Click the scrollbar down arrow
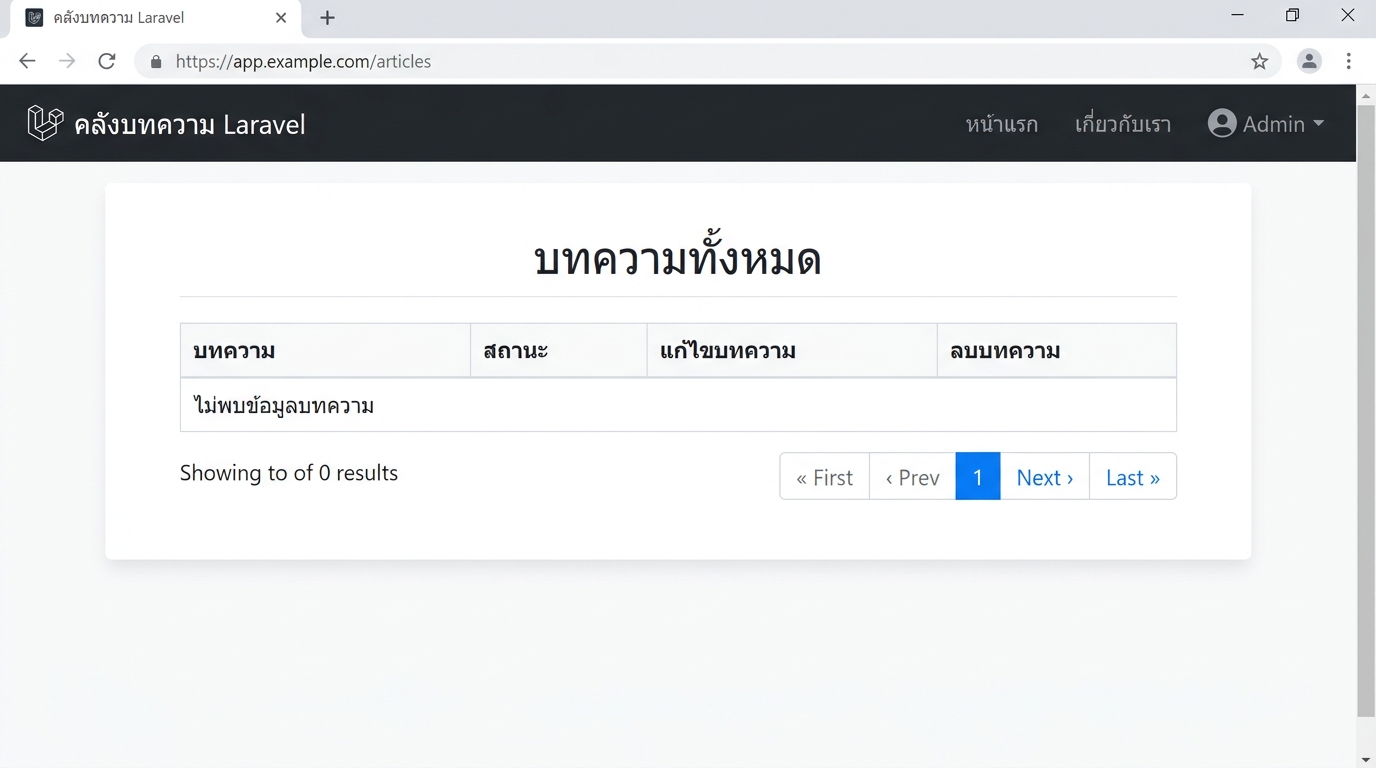The width and height of the screenshot is (1376, 768). 1366,759
